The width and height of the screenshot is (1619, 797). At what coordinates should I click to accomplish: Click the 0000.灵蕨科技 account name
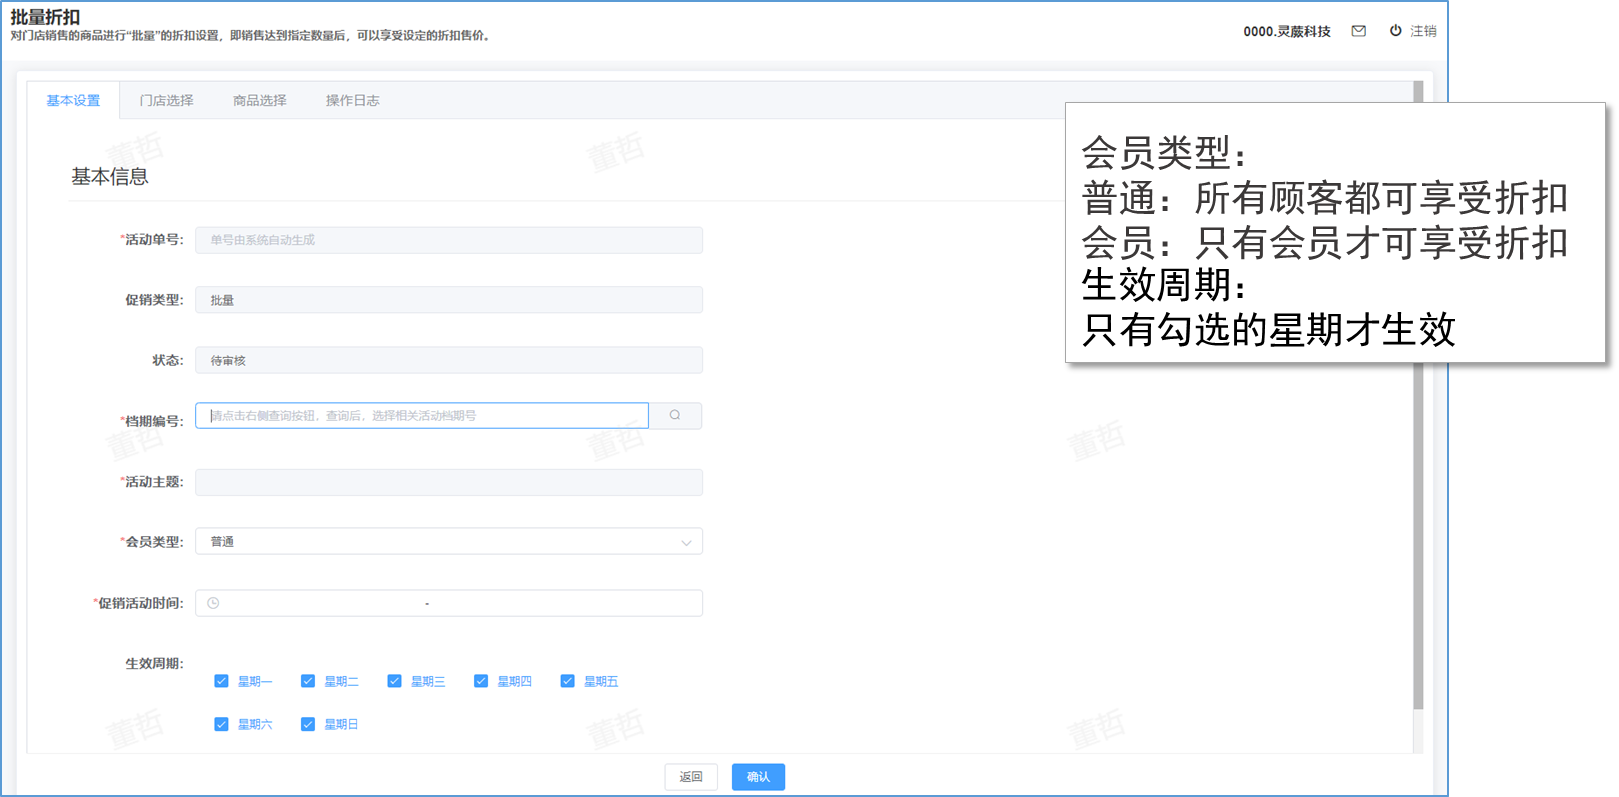tap(1287, 31)
